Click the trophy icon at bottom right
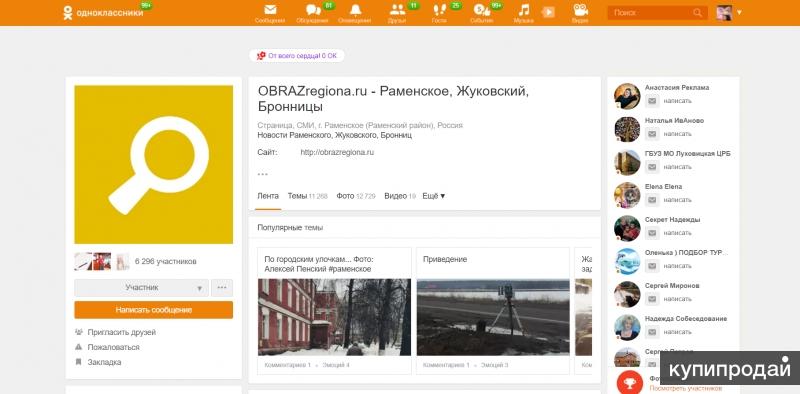The height and width of the screenshot is (394, 800). 630,382
